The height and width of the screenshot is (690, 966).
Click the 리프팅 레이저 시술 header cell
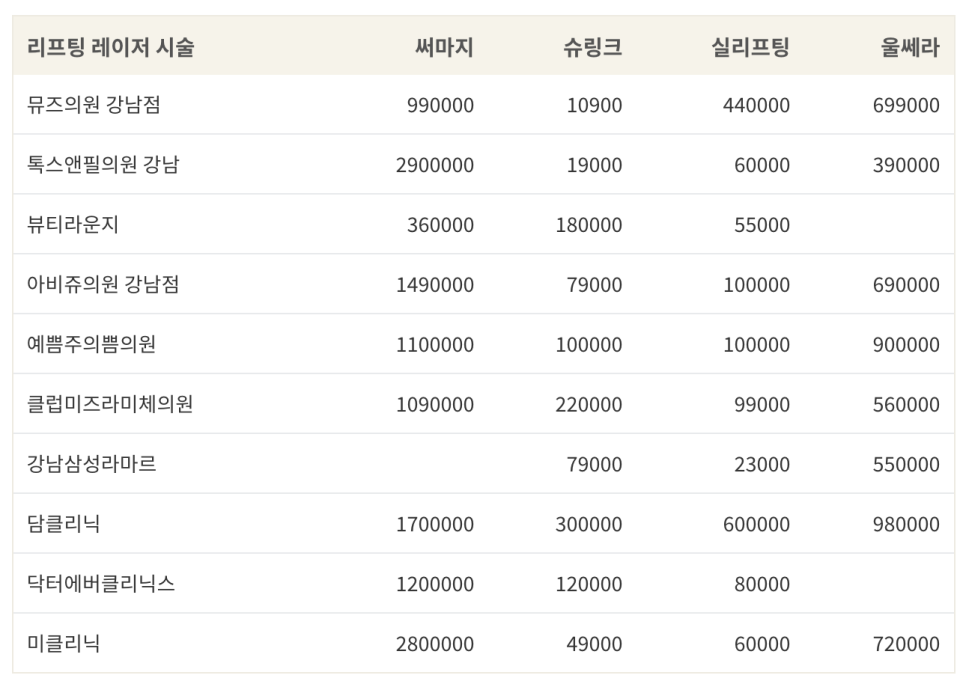111,47
